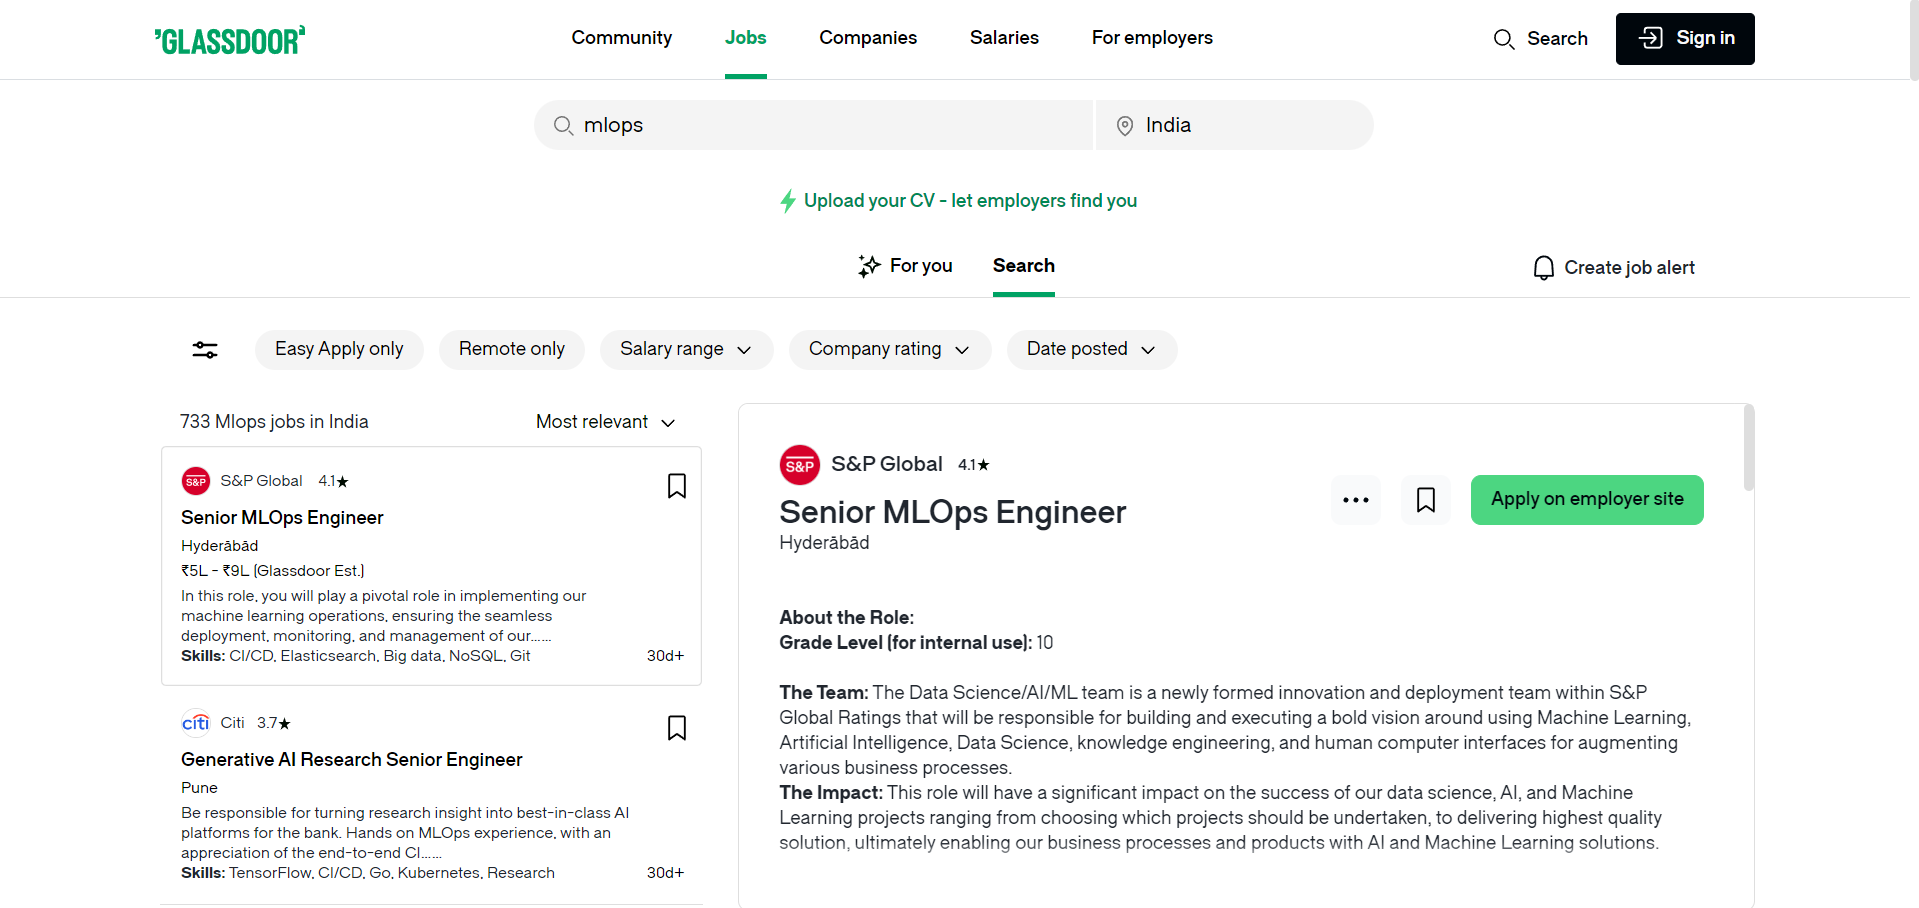Click Search text in the header
The width and height of the screenshot is (1919, 908).
pos(1557,39)
